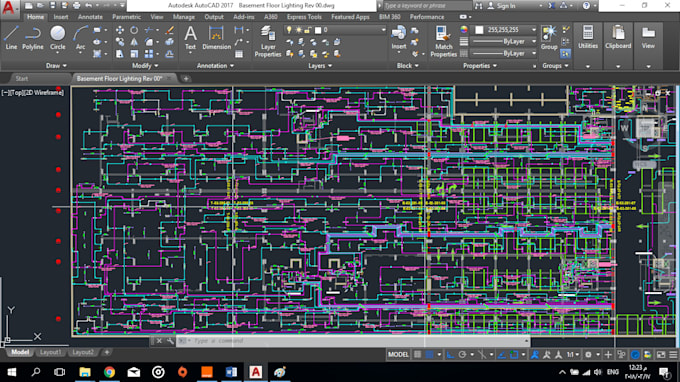Click the Copy tool in Modify panel
Viewport: 680px width, 382px height.
pos(120,42)
